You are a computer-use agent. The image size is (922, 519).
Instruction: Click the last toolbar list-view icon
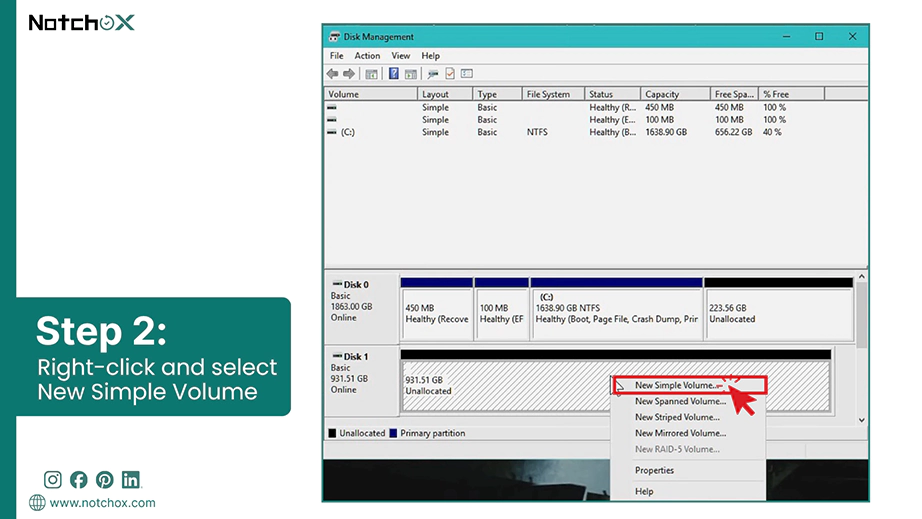[467, 73]
